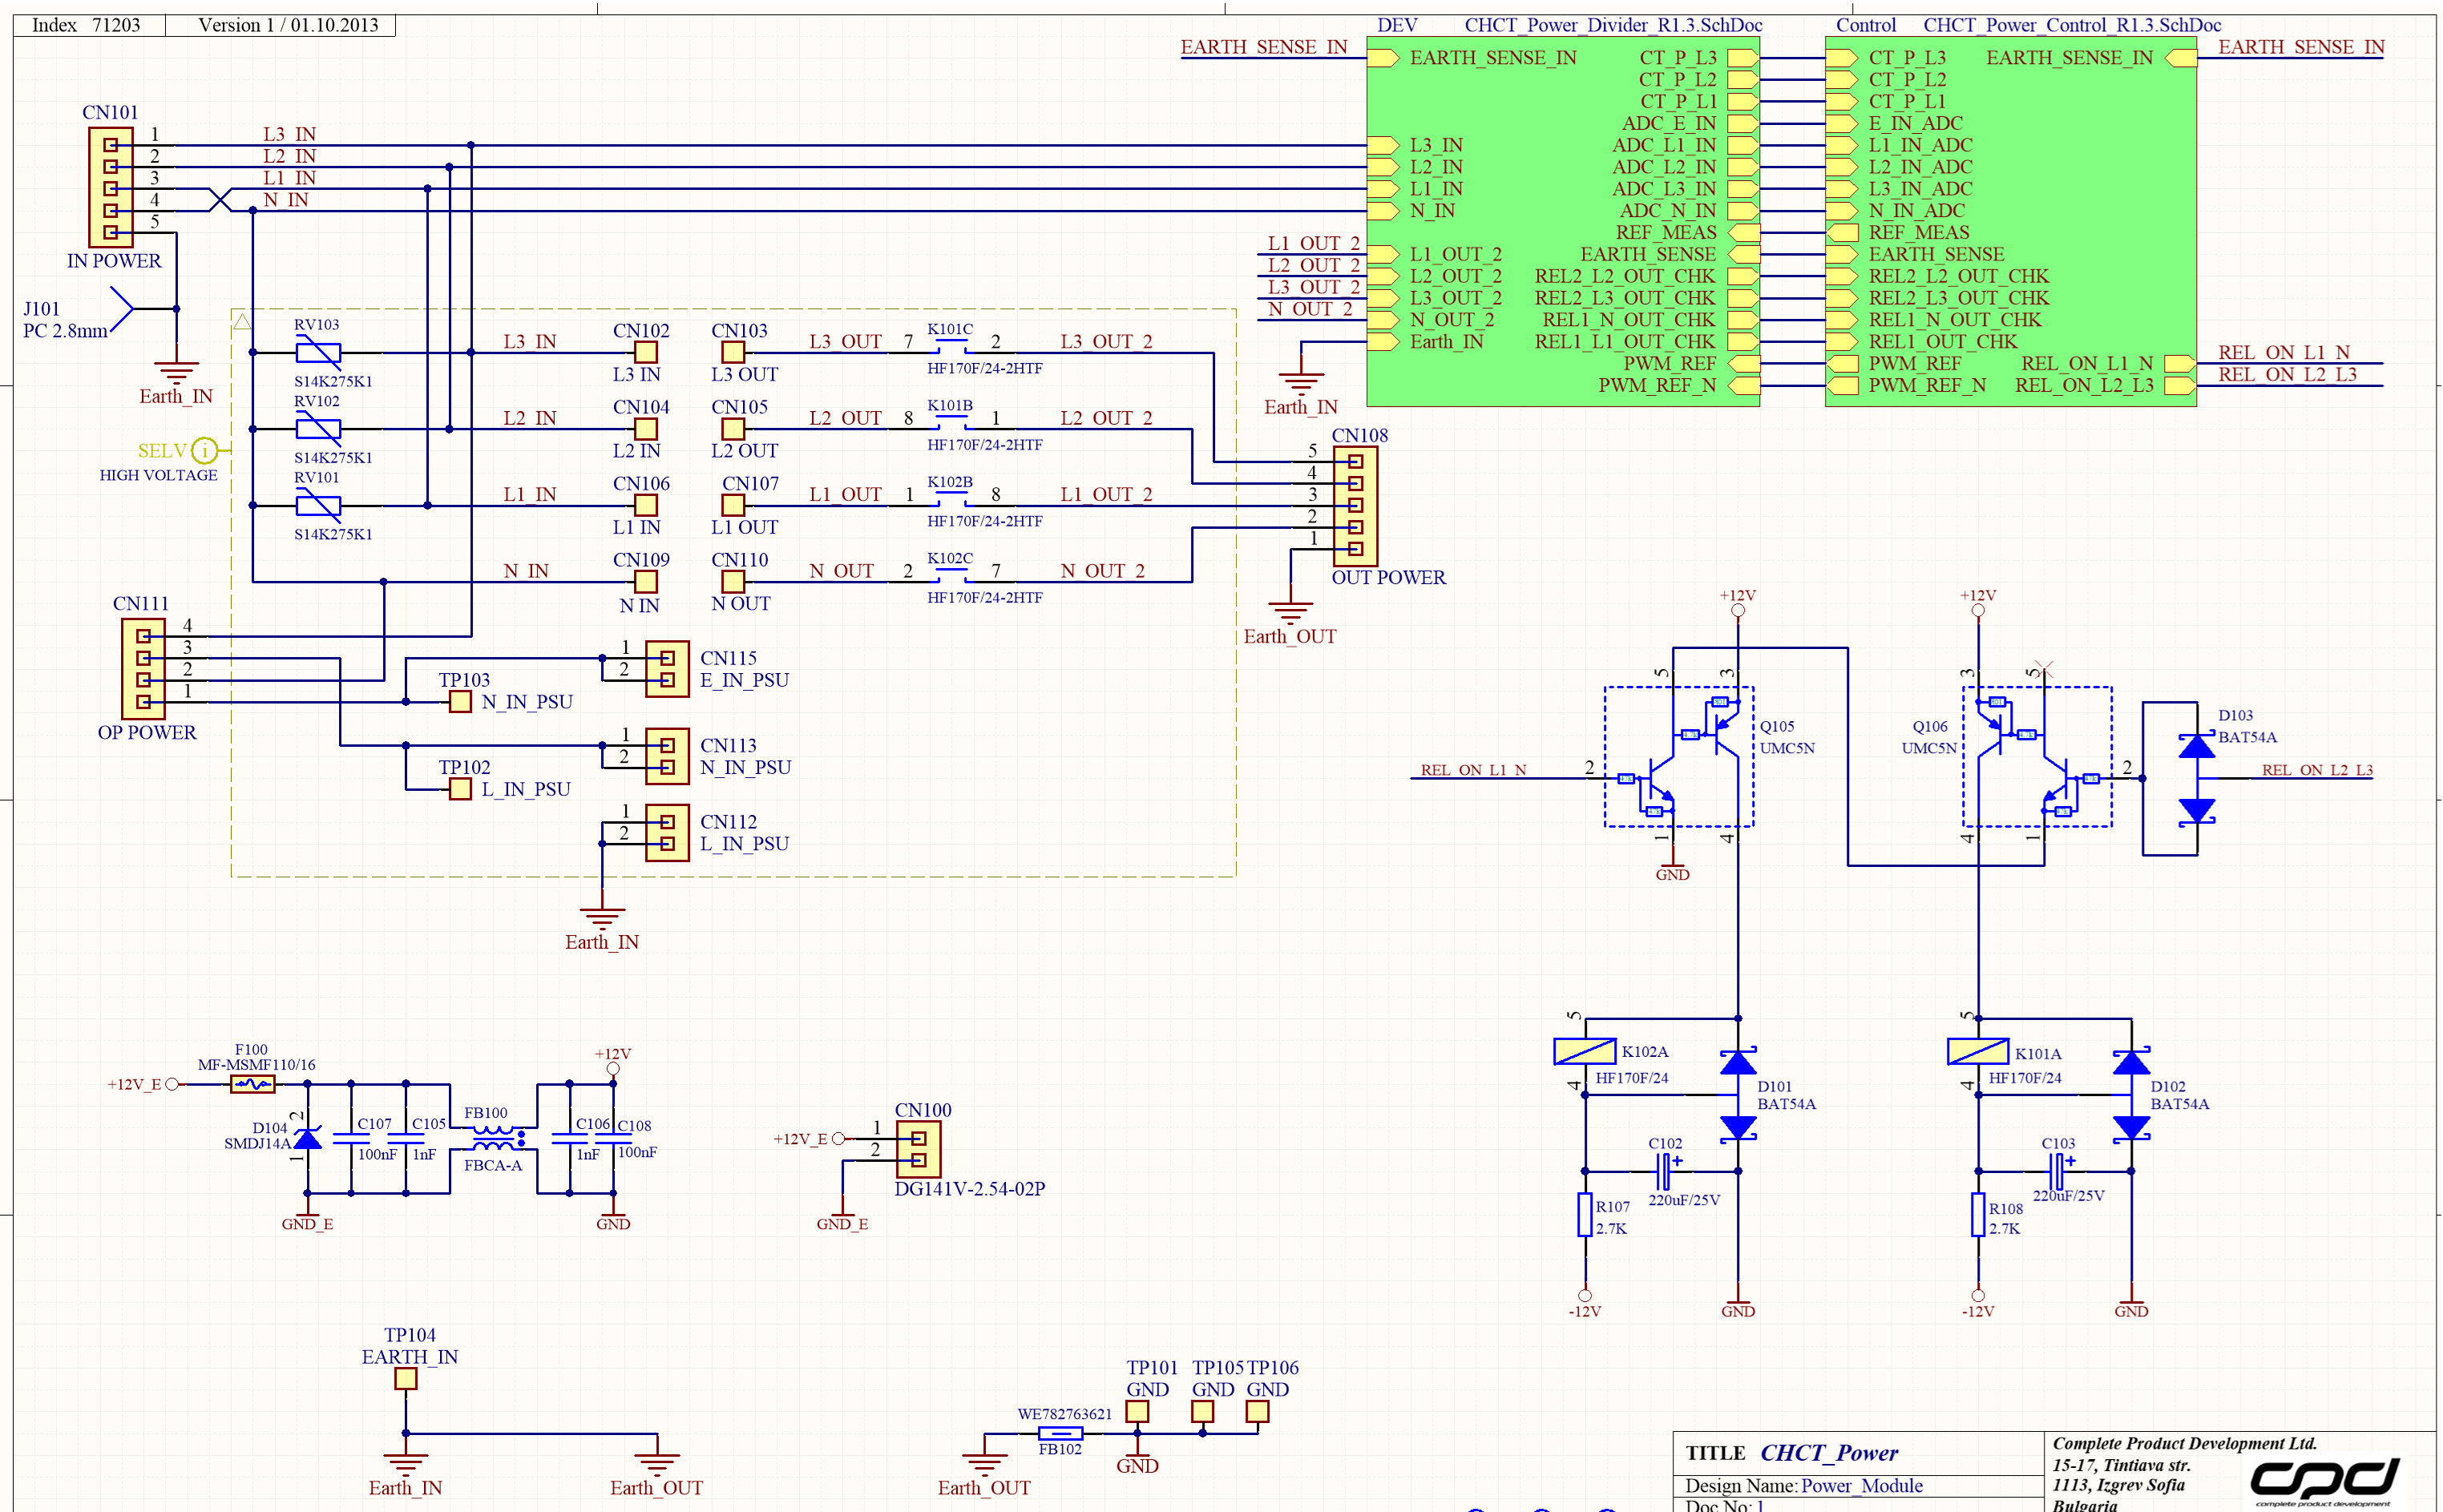The width and height of the screenshot is (2443, 1512).
Task: Click test point TP103 square pad
Action: click(x=460, y=702)
